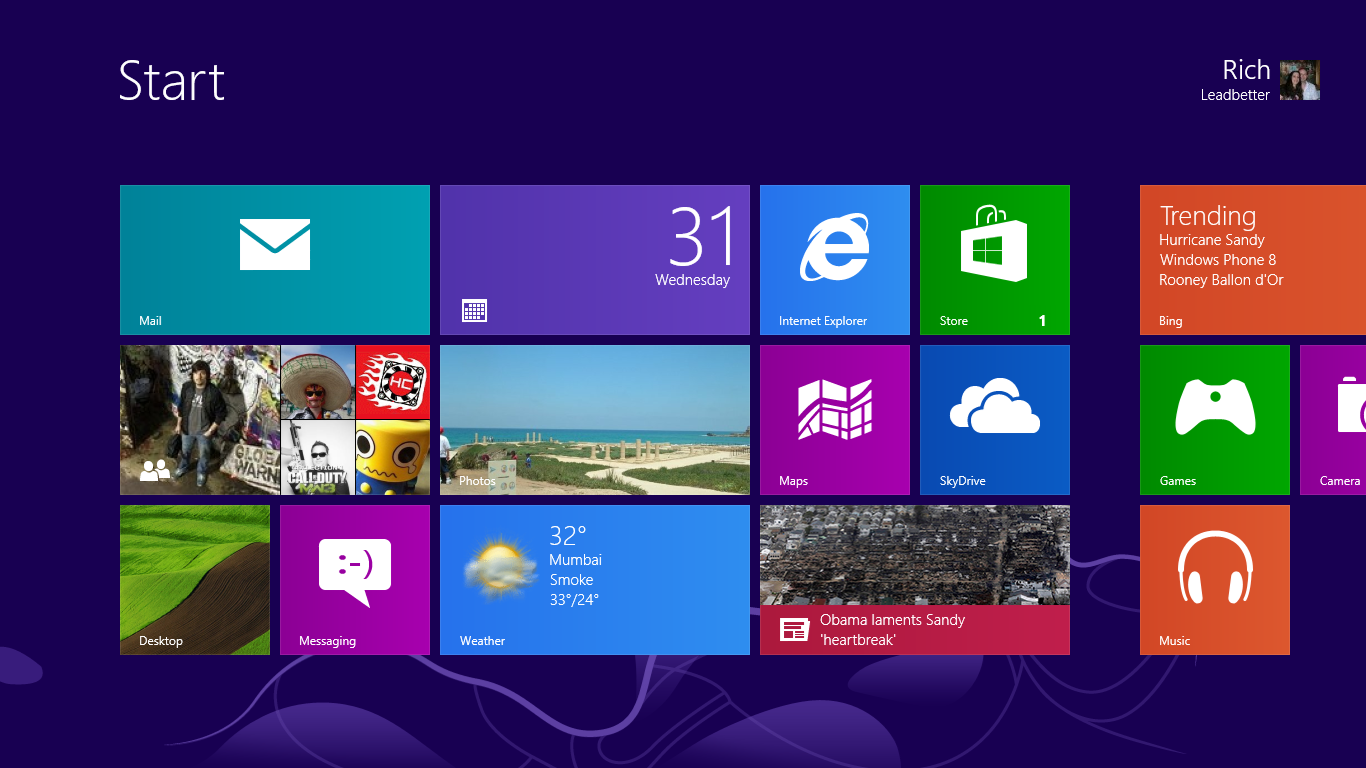Open the Maps app
Screen dimensions: 1366x768
click(x=834, y=419)
